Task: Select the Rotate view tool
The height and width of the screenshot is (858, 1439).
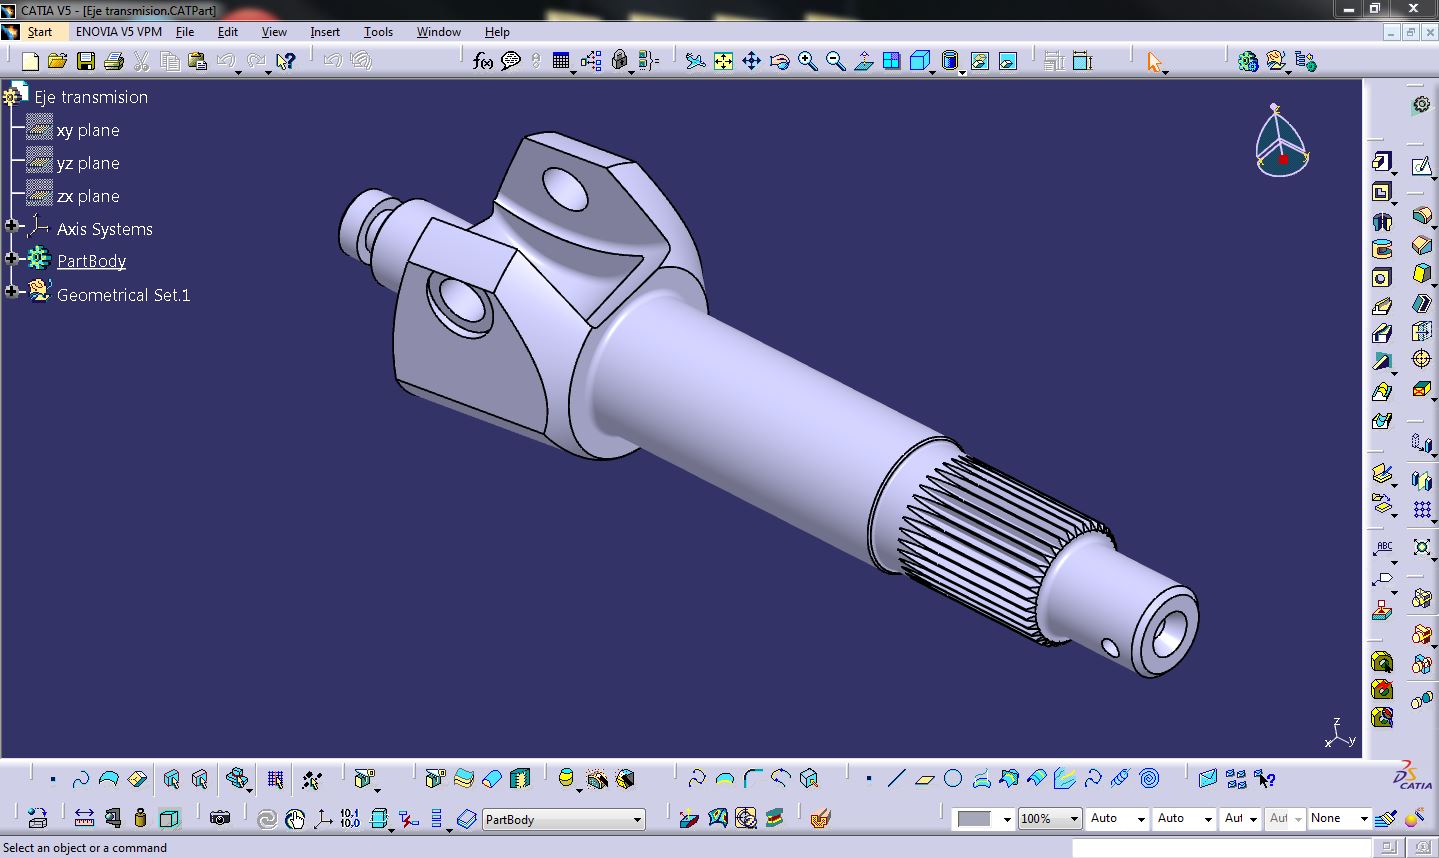Action: tap(779, 62)
